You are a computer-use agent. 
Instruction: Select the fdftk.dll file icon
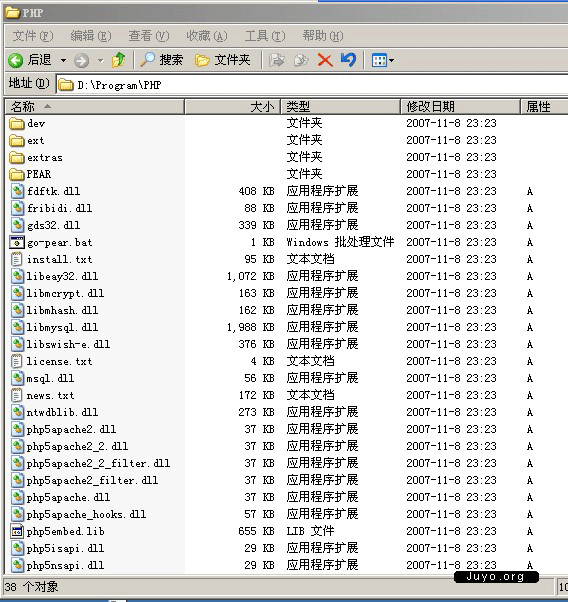tap(17, 191)
